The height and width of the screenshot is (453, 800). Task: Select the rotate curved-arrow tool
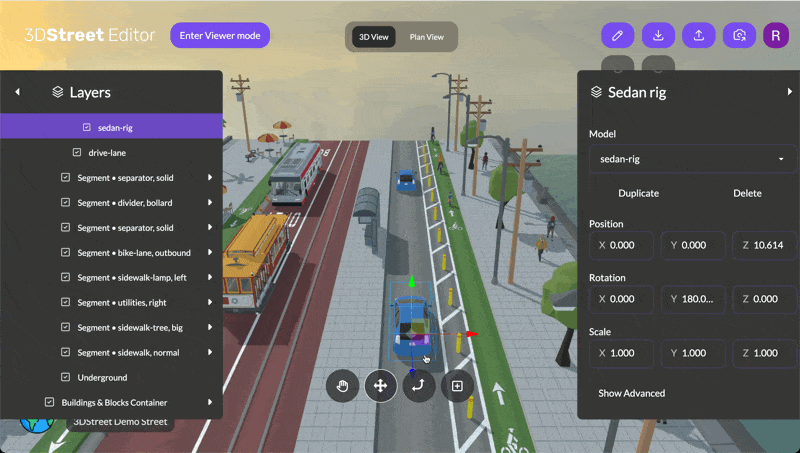coord(419,385)
